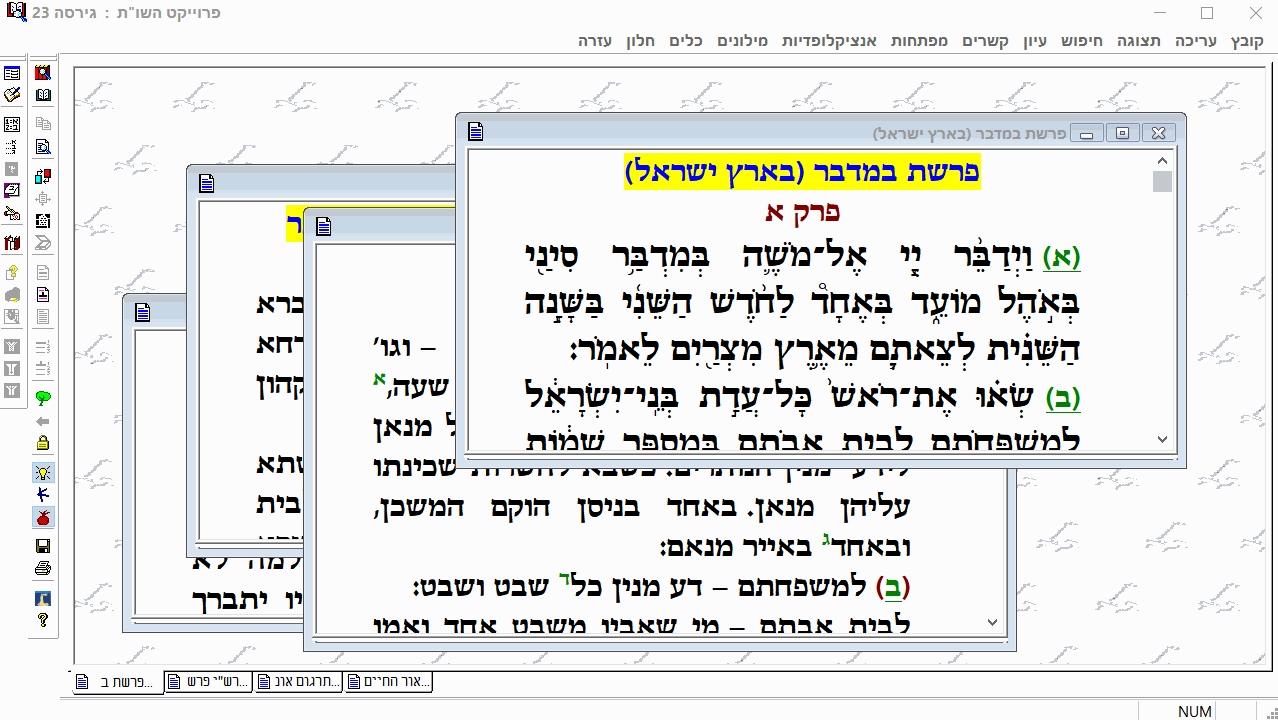Click the list window icon in the first toolbar column

pos(12,73)
